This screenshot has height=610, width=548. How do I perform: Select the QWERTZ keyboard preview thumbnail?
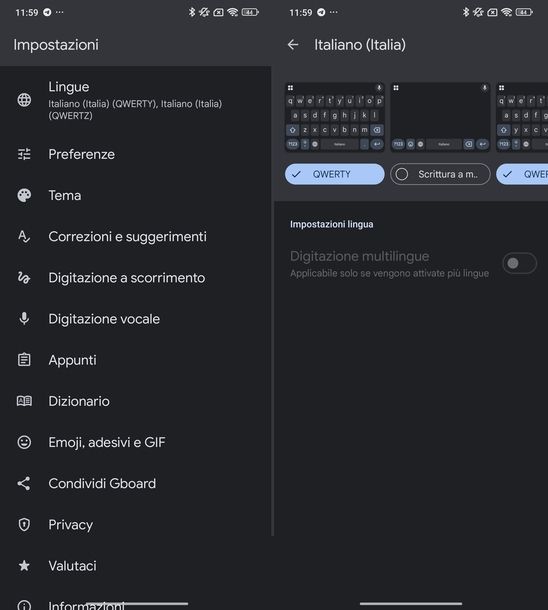pos(522,117)
